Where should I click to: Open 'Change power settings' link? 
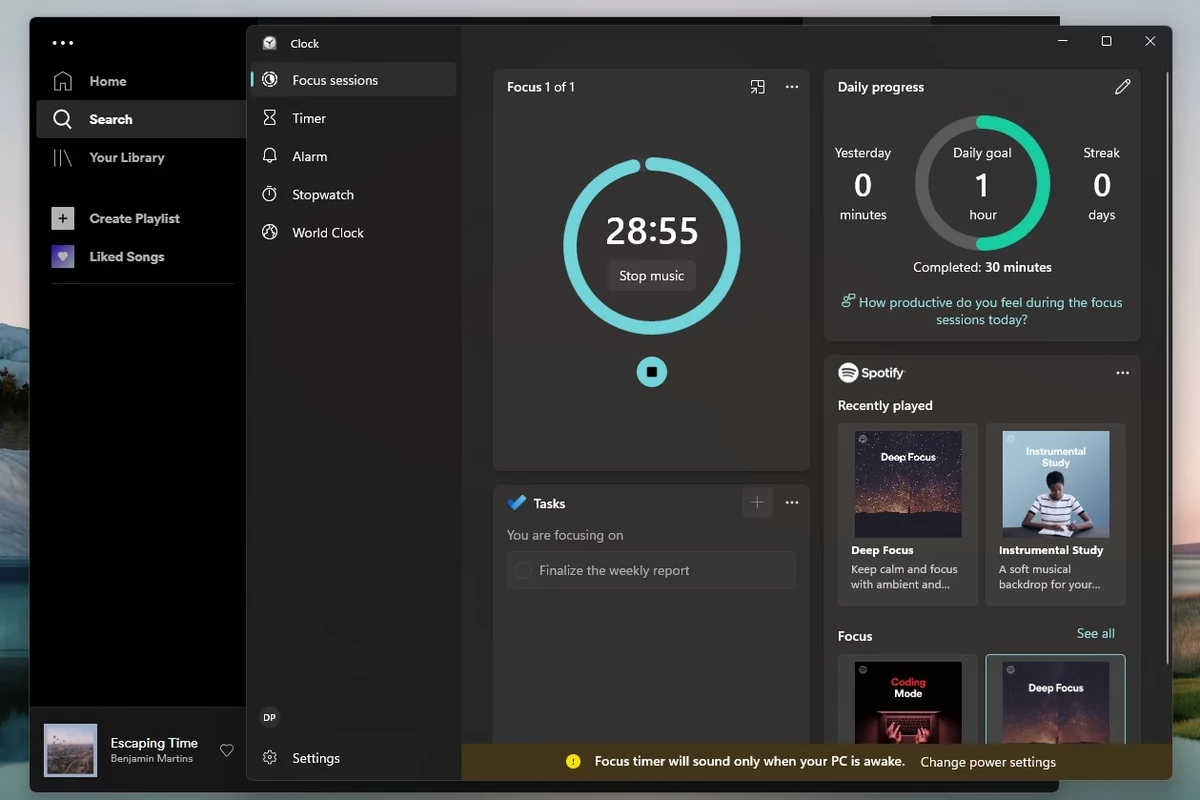click(988, 761)
